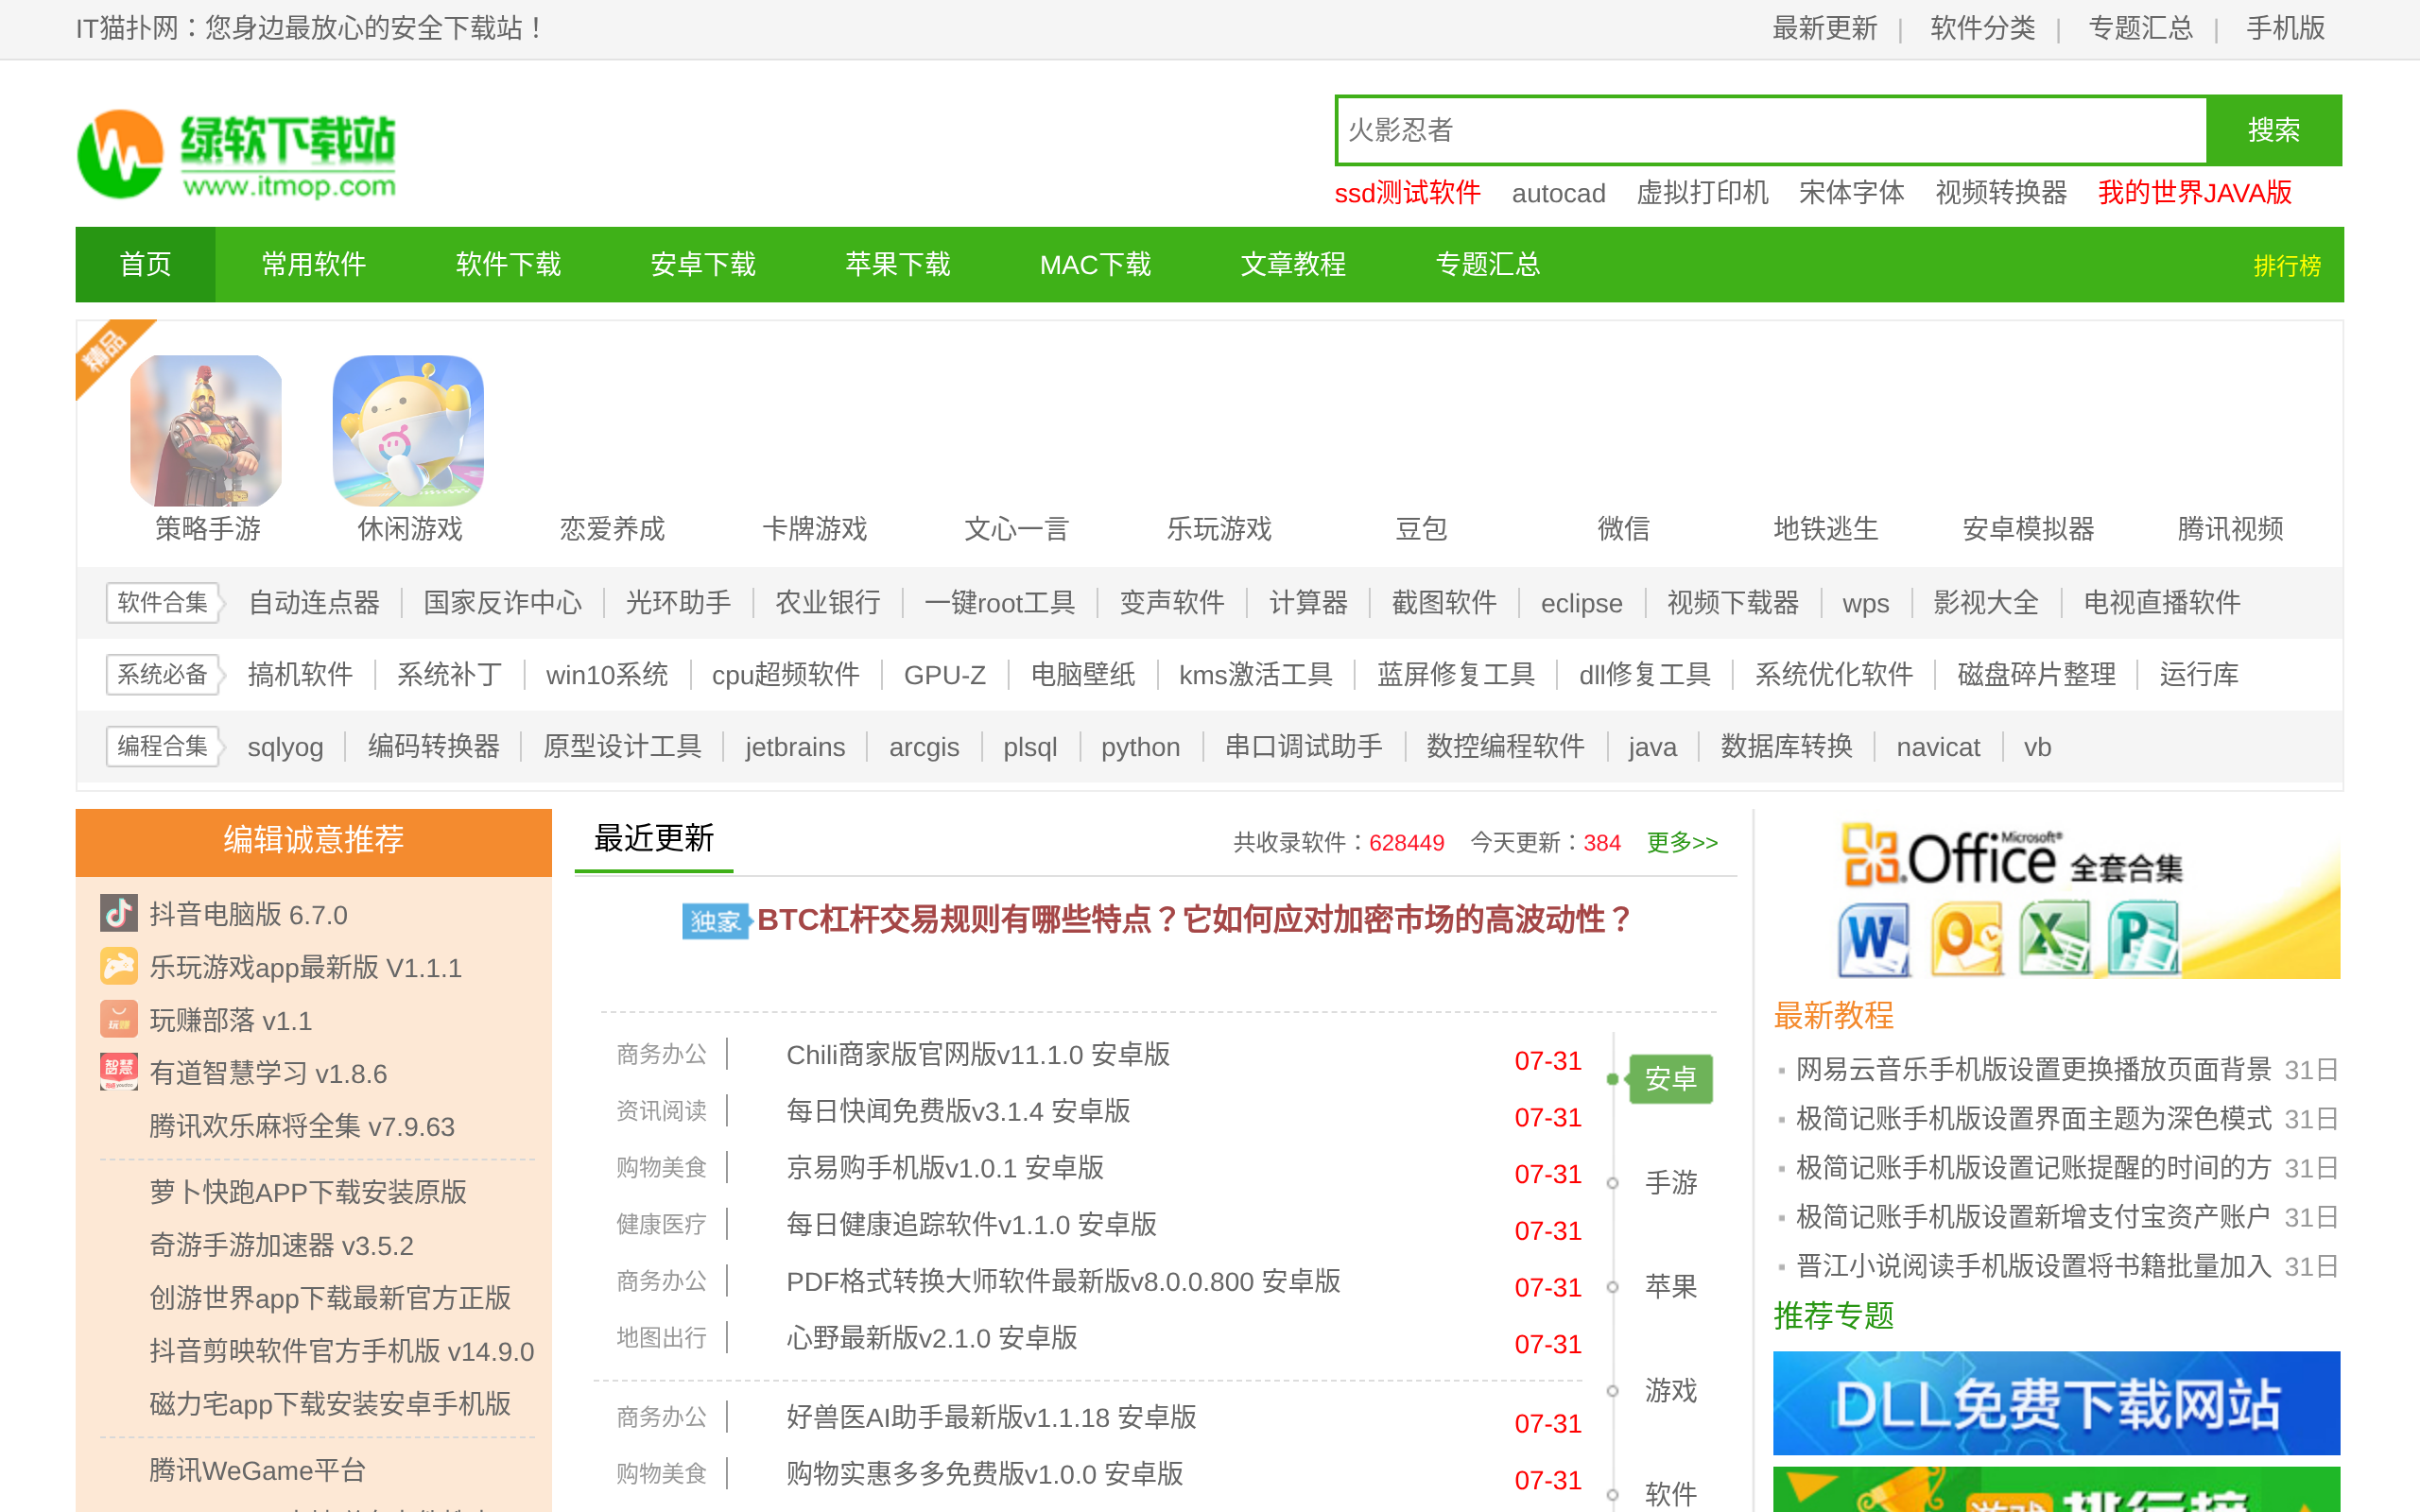The image size is (2420, 1512).
Task: Open 晋江小说阅读手机版 tutorial link
Action: 2034,1267
